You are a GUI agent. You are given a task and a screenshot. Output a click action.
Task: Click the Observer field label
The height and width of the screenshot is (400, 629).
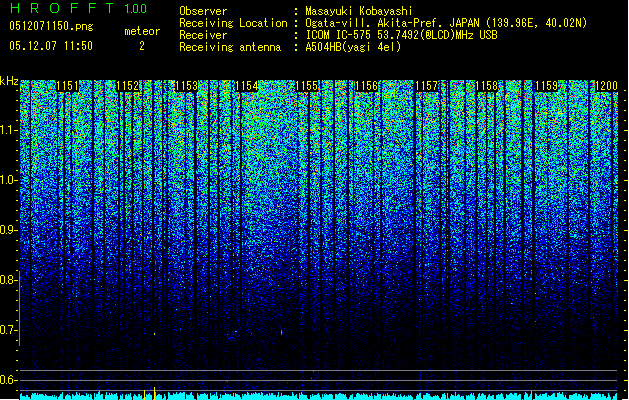203,11
